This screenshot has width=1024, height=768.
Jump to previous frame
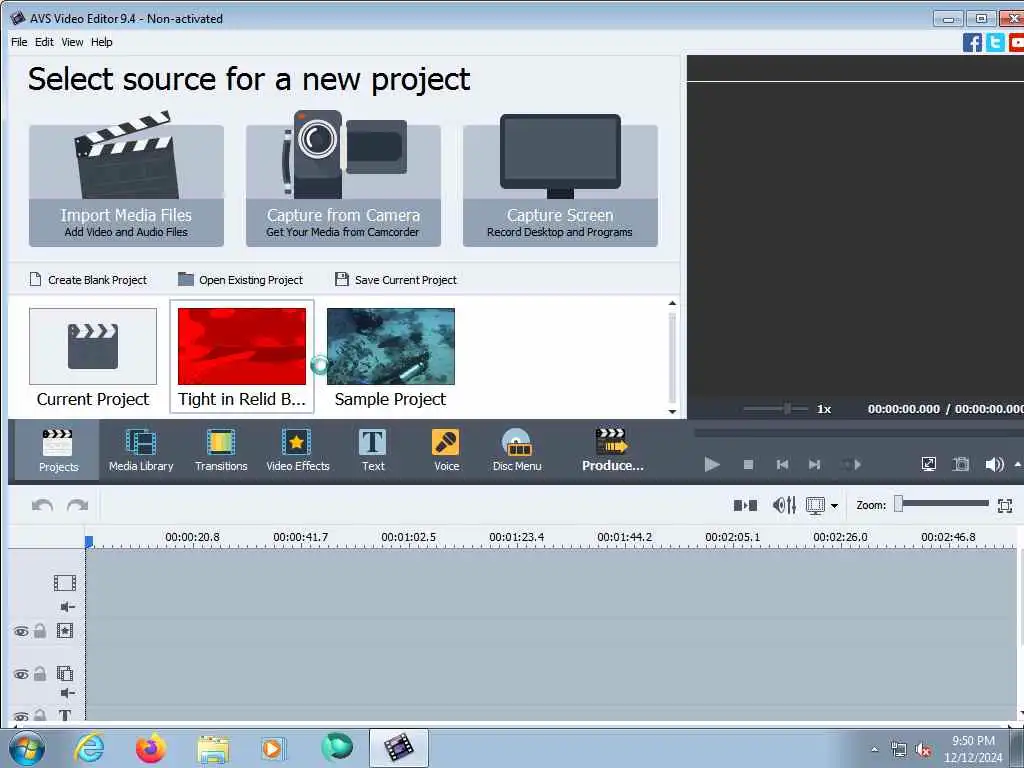782,464
